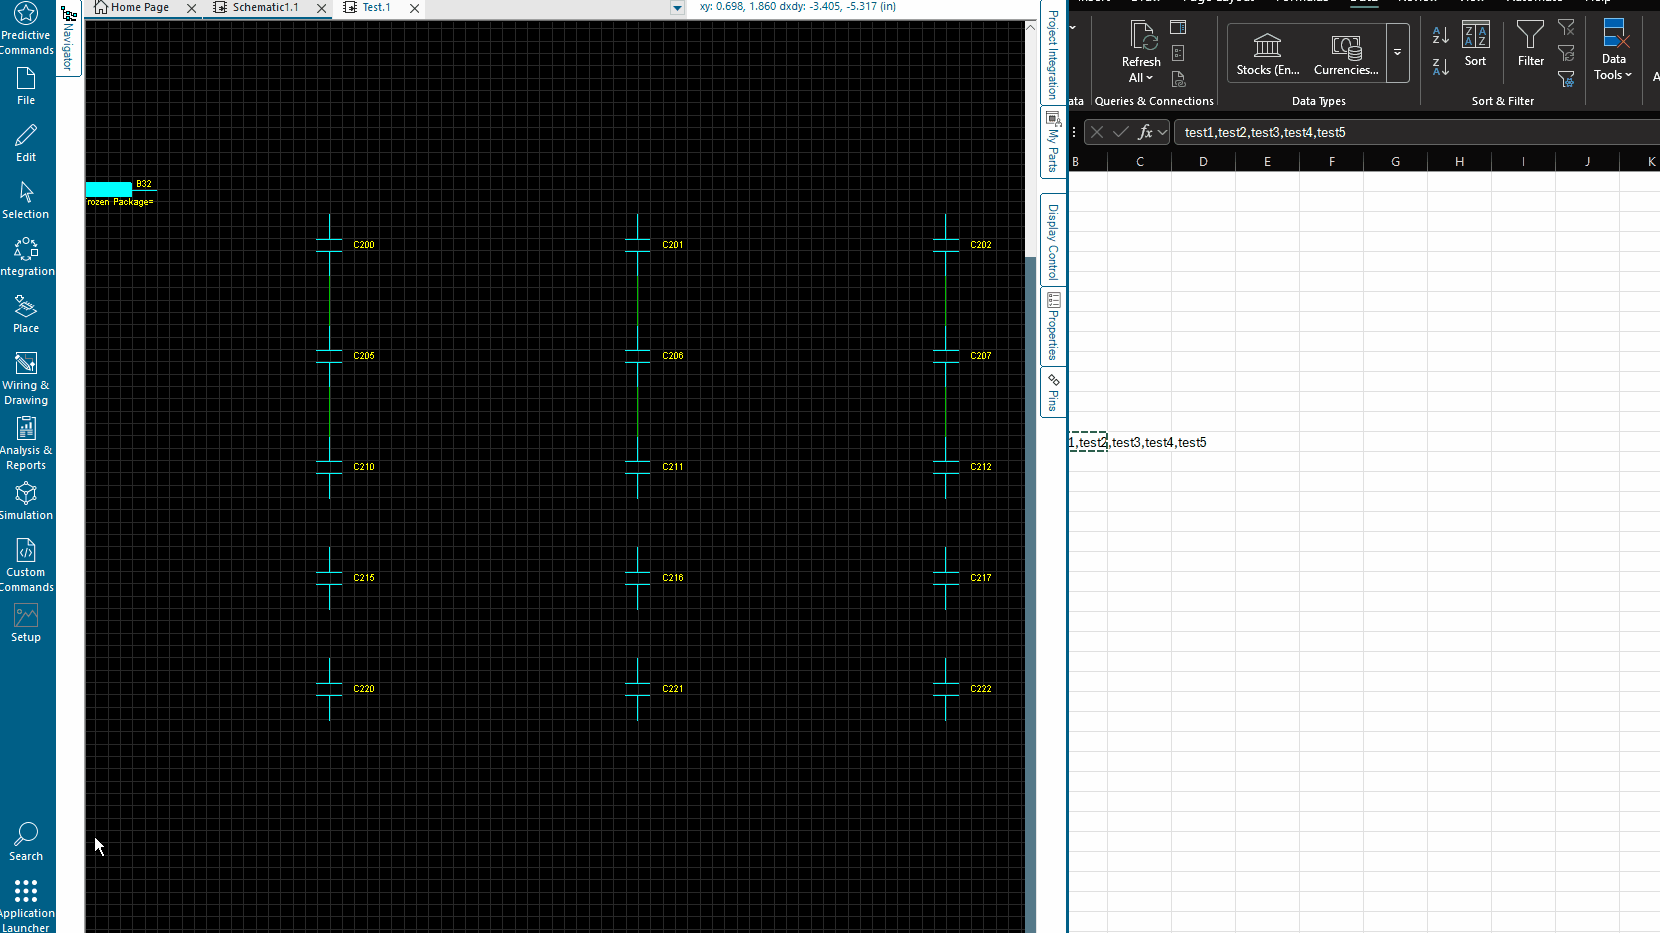
Task: Click the Insert Function fx button
Action: tap(1145, 132)
